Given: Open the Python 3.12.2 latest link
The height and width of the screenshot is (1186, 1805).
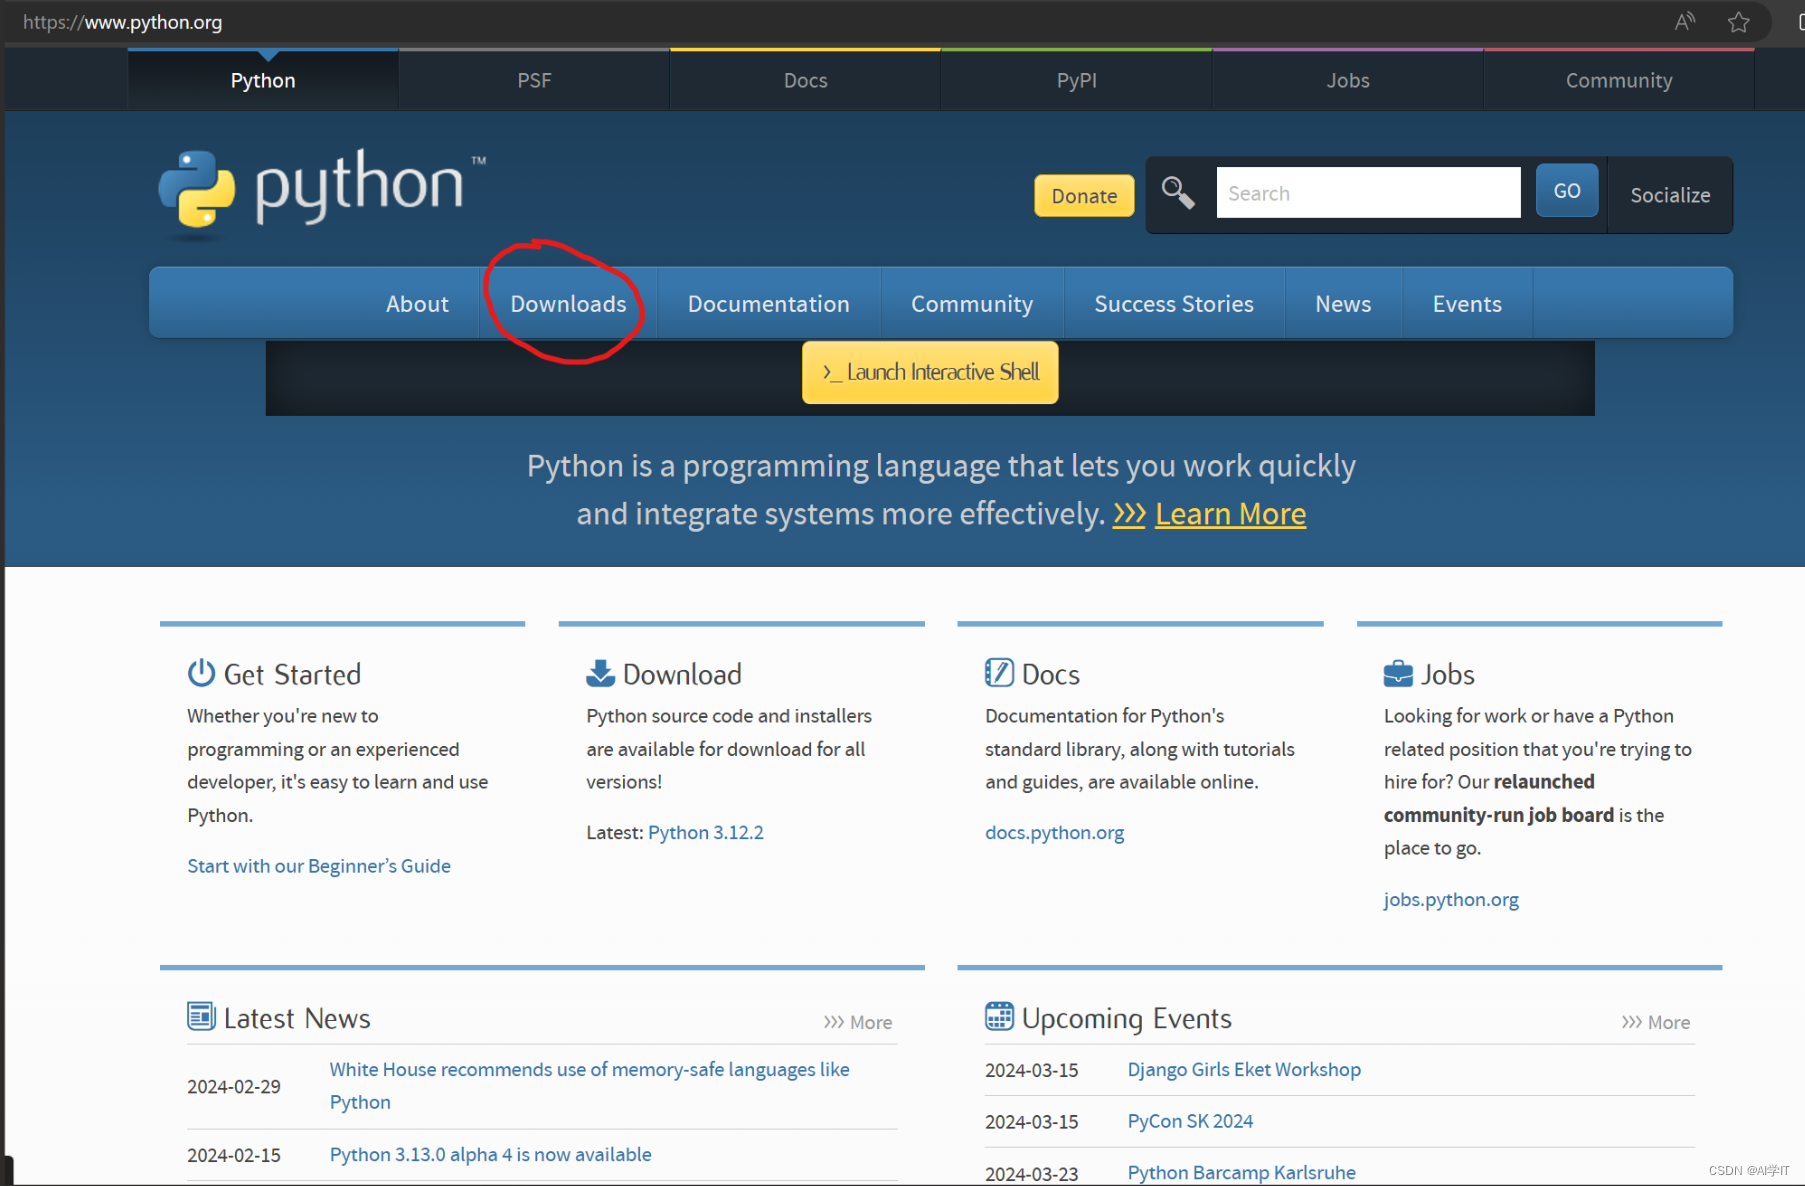Looking at the screenshot, I should tap(706, 832).
